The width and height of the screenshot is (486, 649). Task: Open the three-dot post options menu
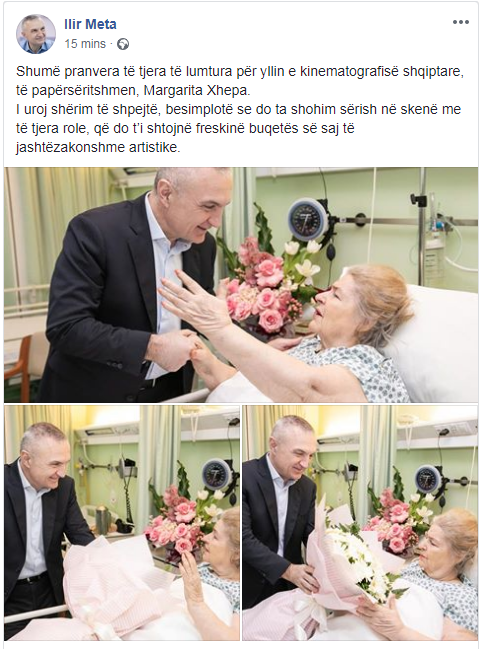point(460,23)
